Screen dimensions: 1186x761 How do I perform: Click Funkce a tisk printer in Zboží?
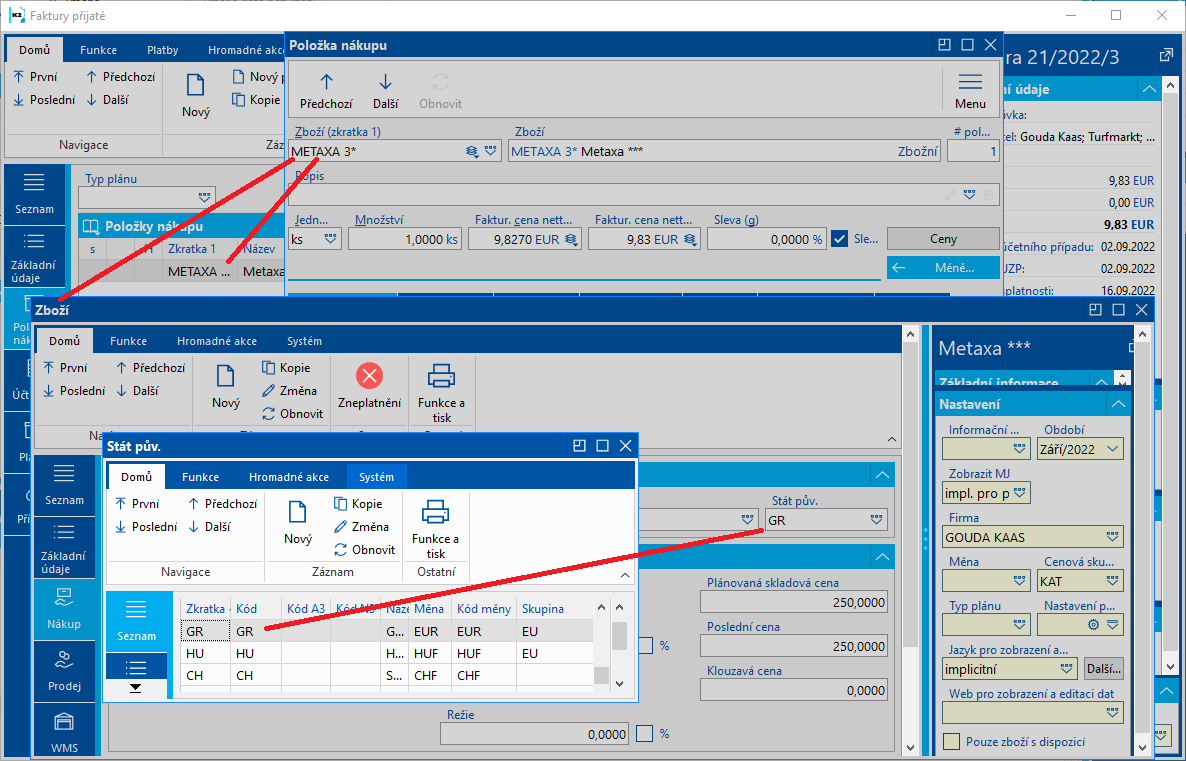[441, 375]
